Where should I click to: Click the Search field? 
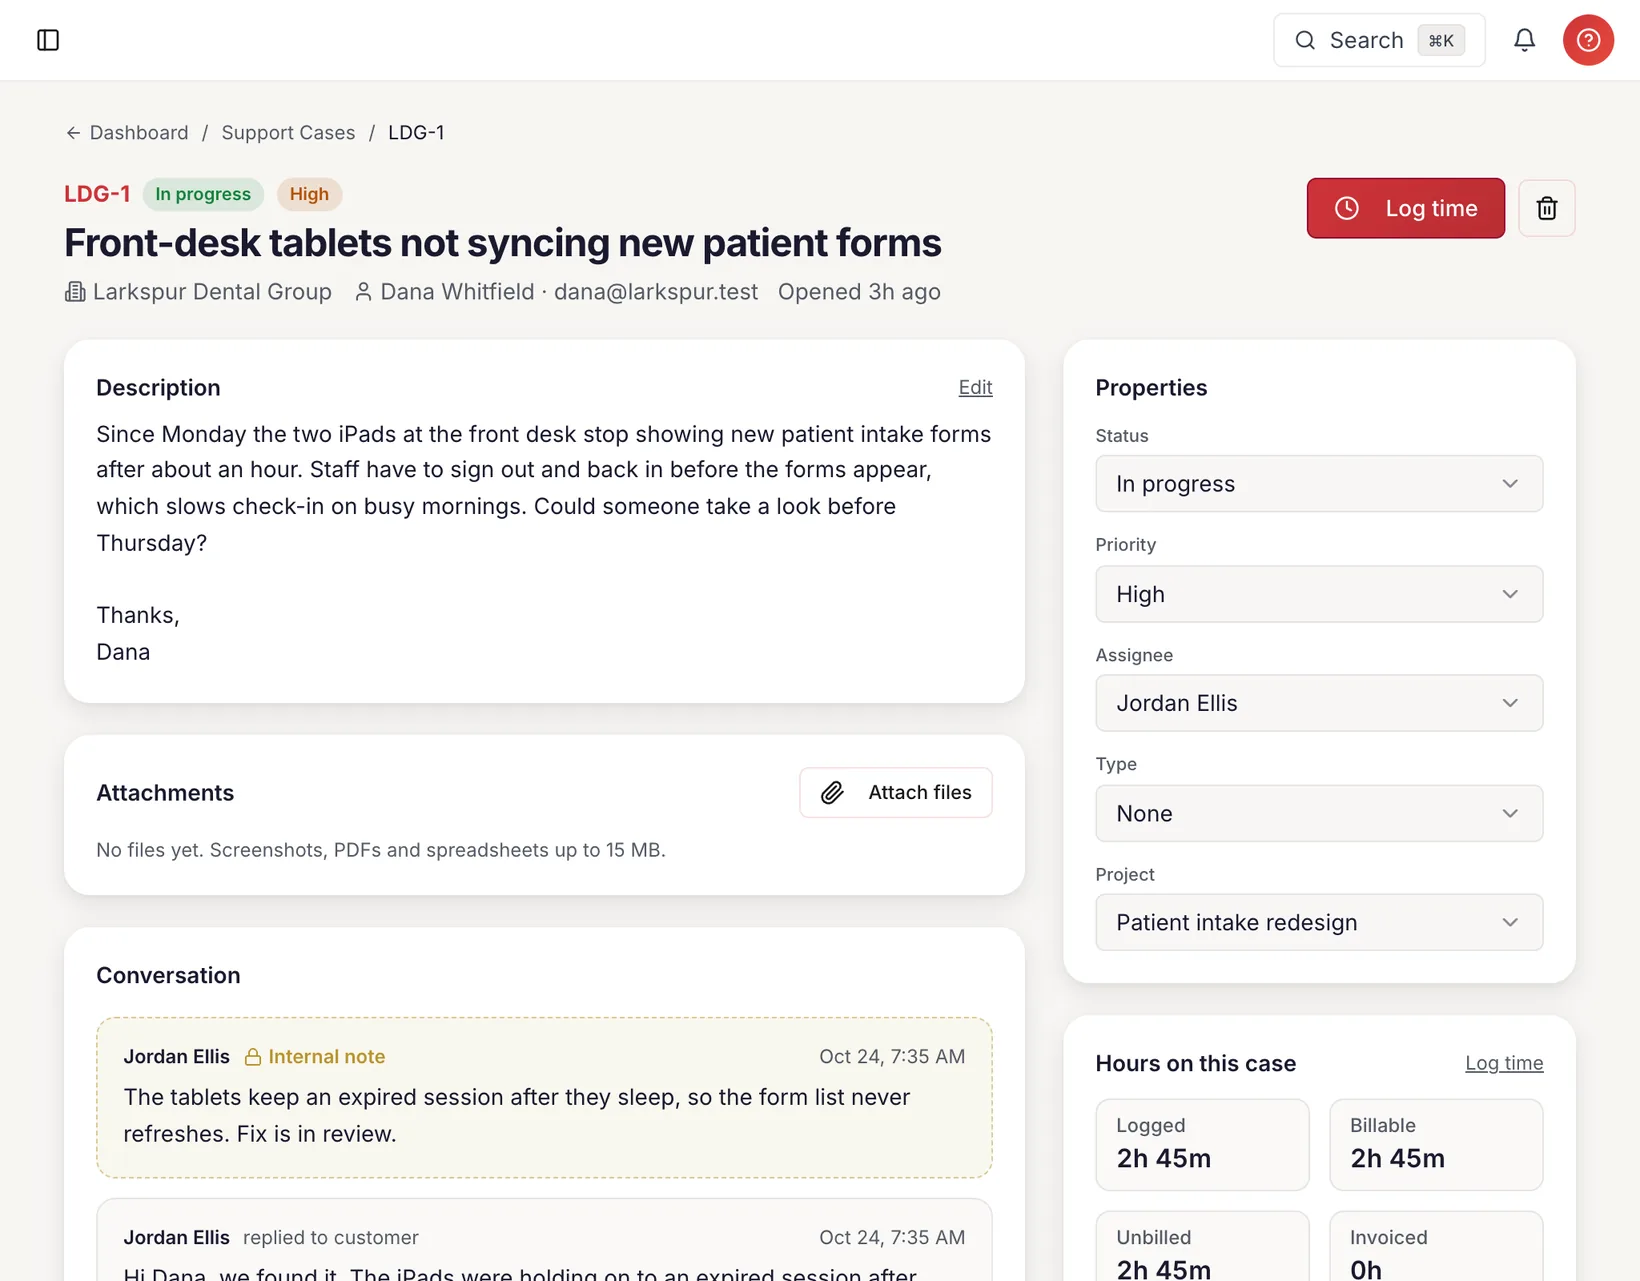(x=1379, y=40)
